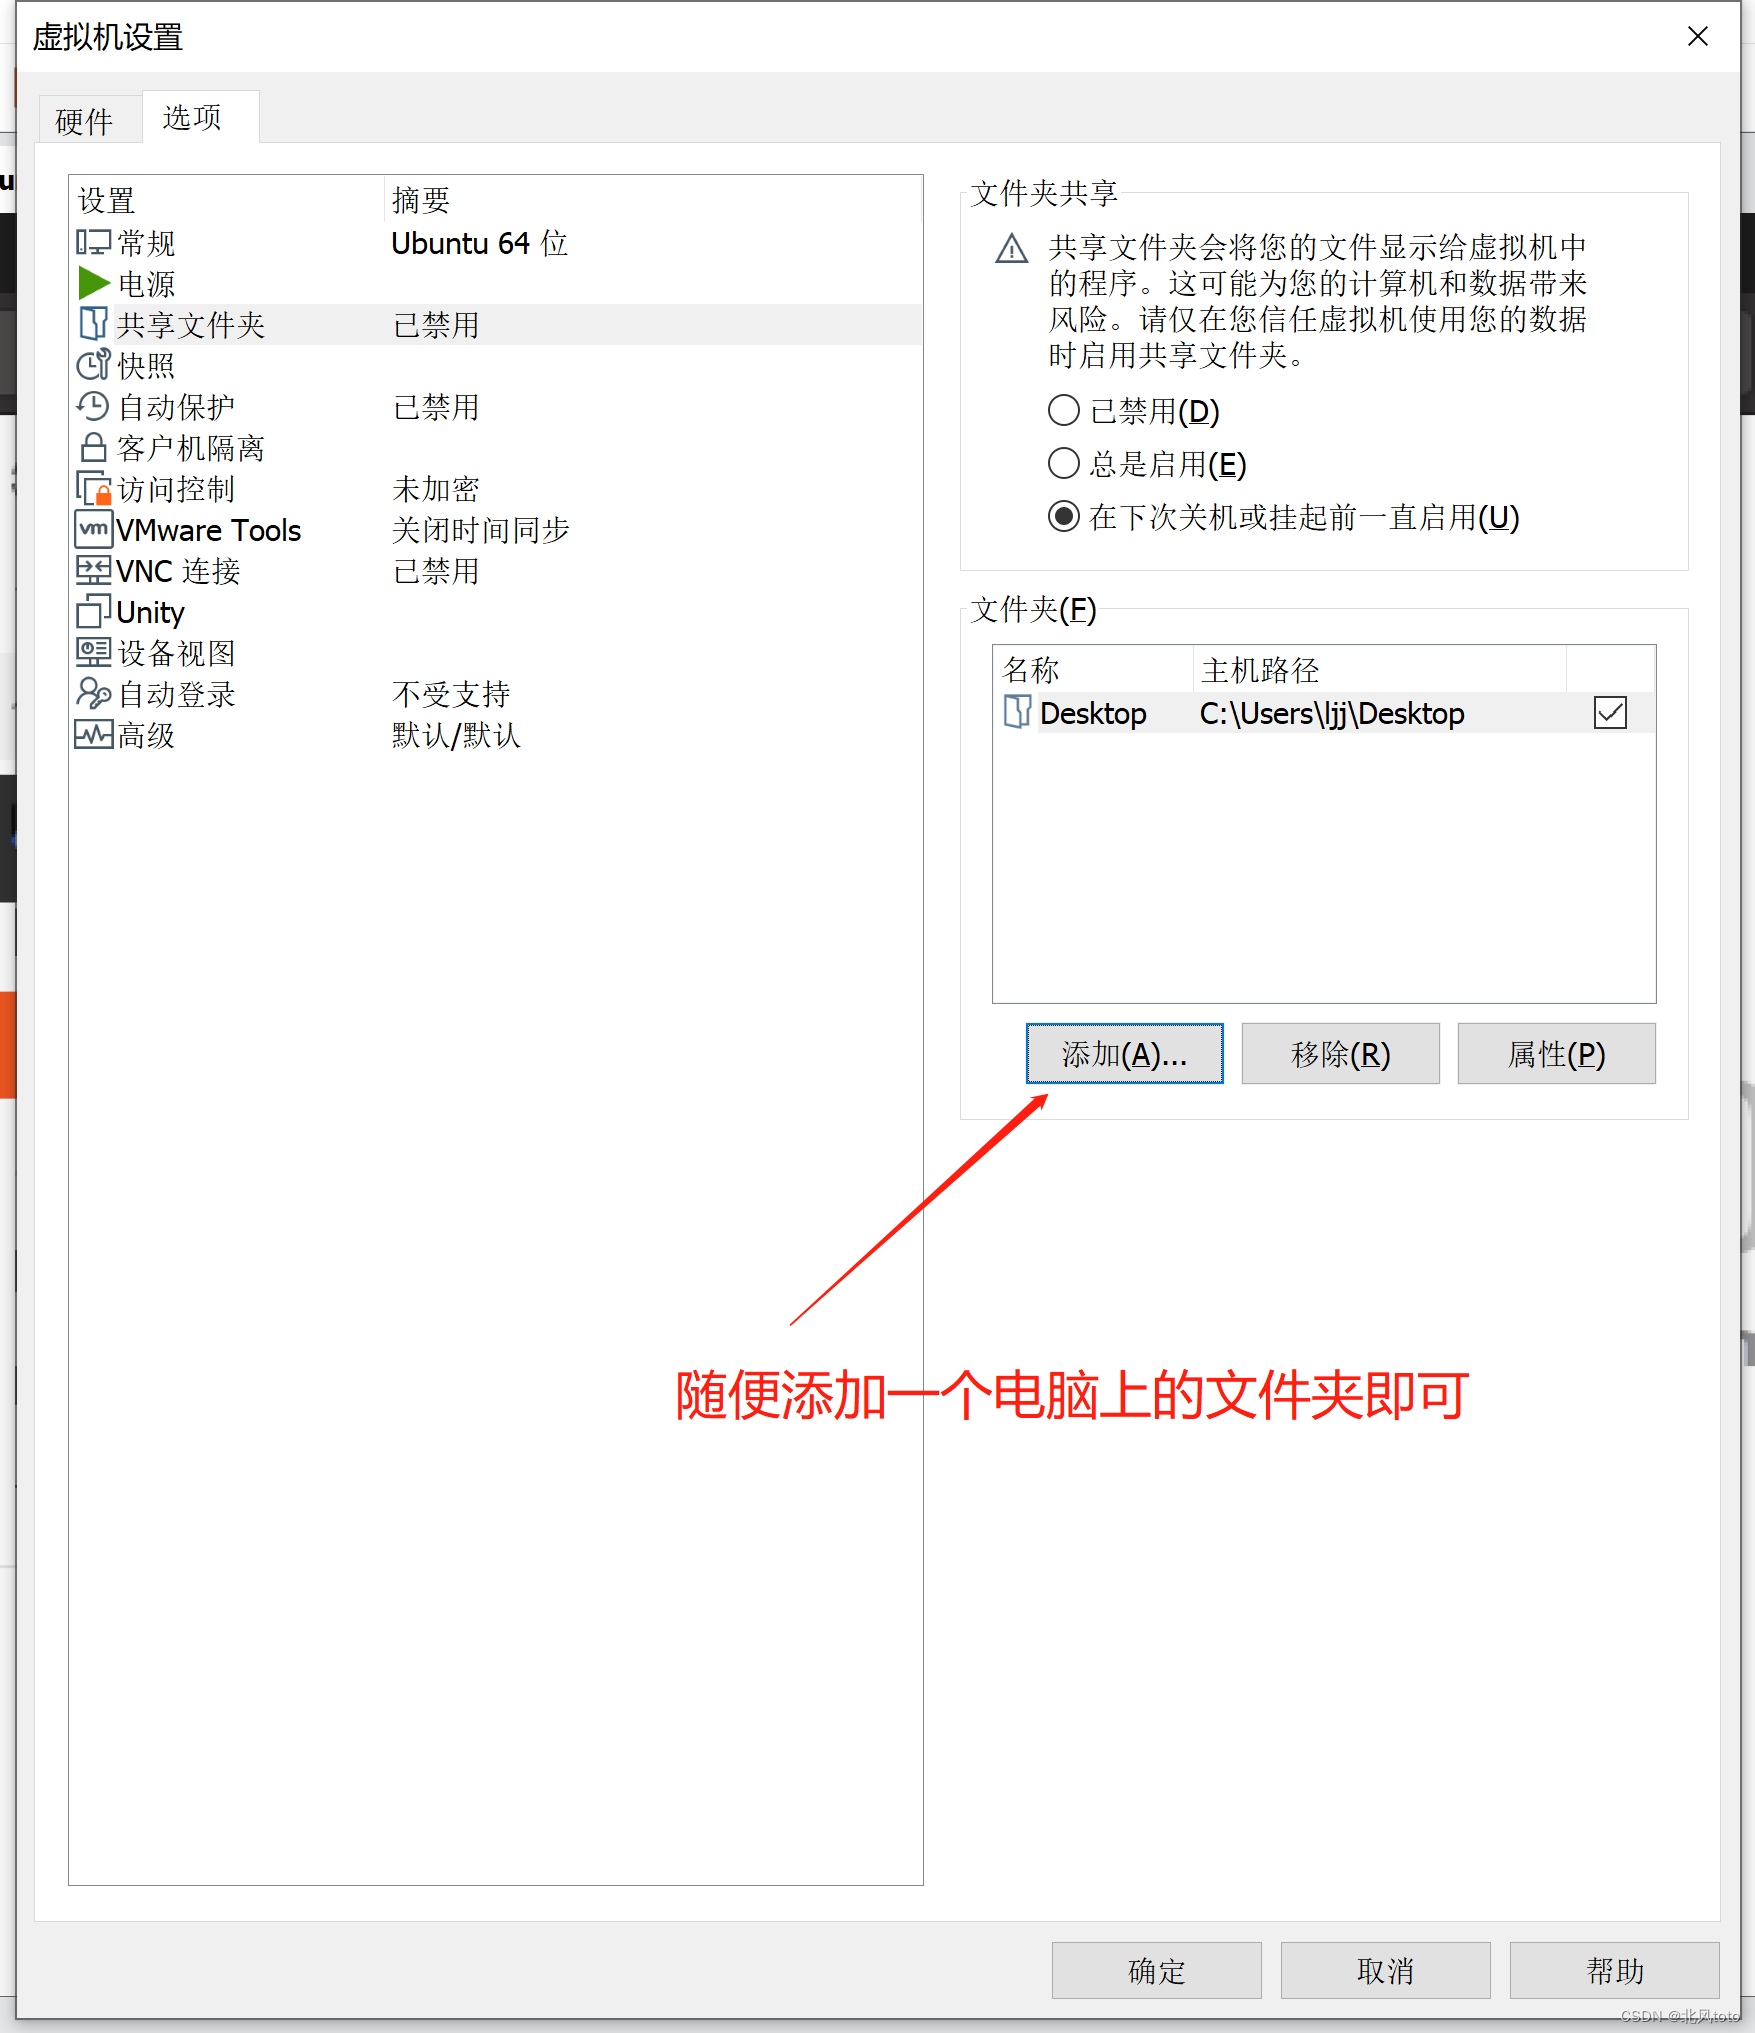The image size is (1755, 2033).
Task: Click the Ubuntu 64 位 summary text
Action: (x=480, y=243)
